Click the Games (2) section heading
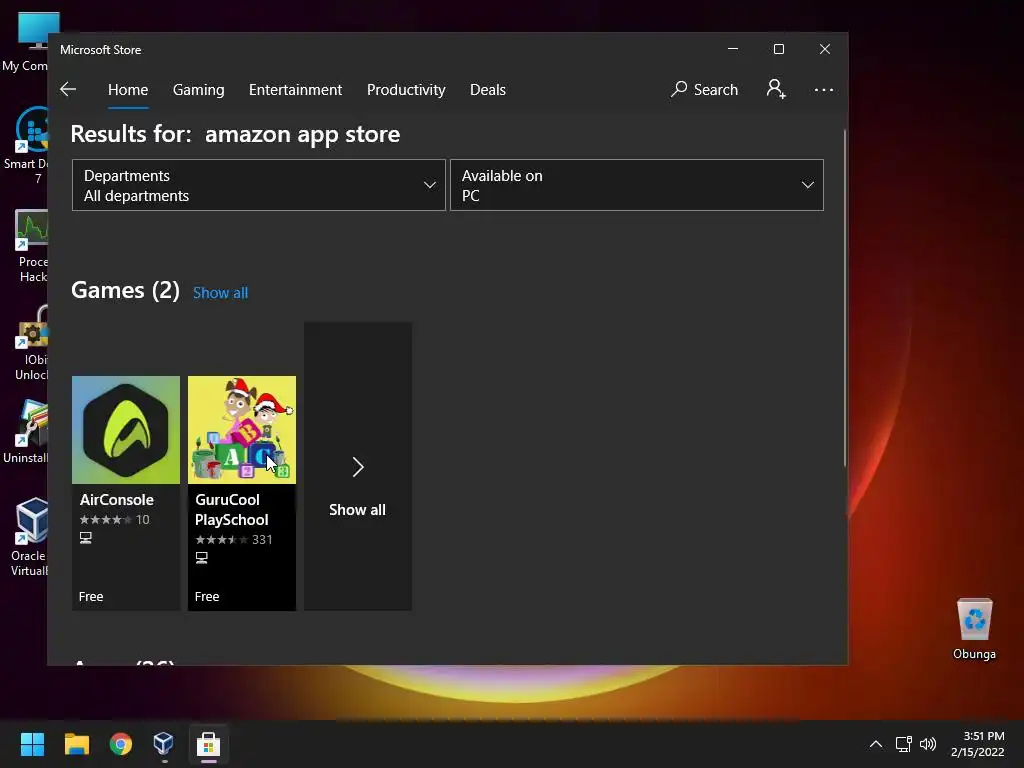This screenshot has width=1024, height=768. pyautogui.click(x=125, y=290)
